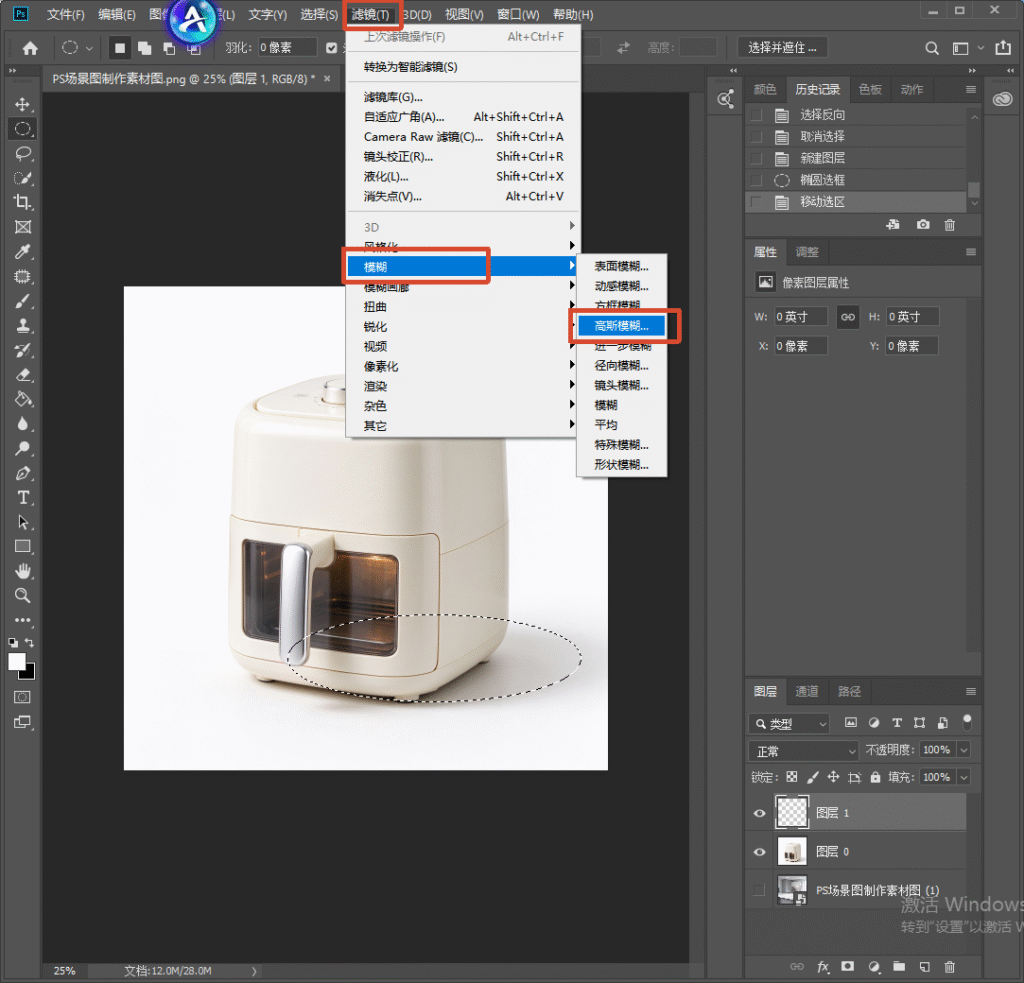Hide 图层 1 layer visibility
This screenshot has width=1024, height=983.
760,813
